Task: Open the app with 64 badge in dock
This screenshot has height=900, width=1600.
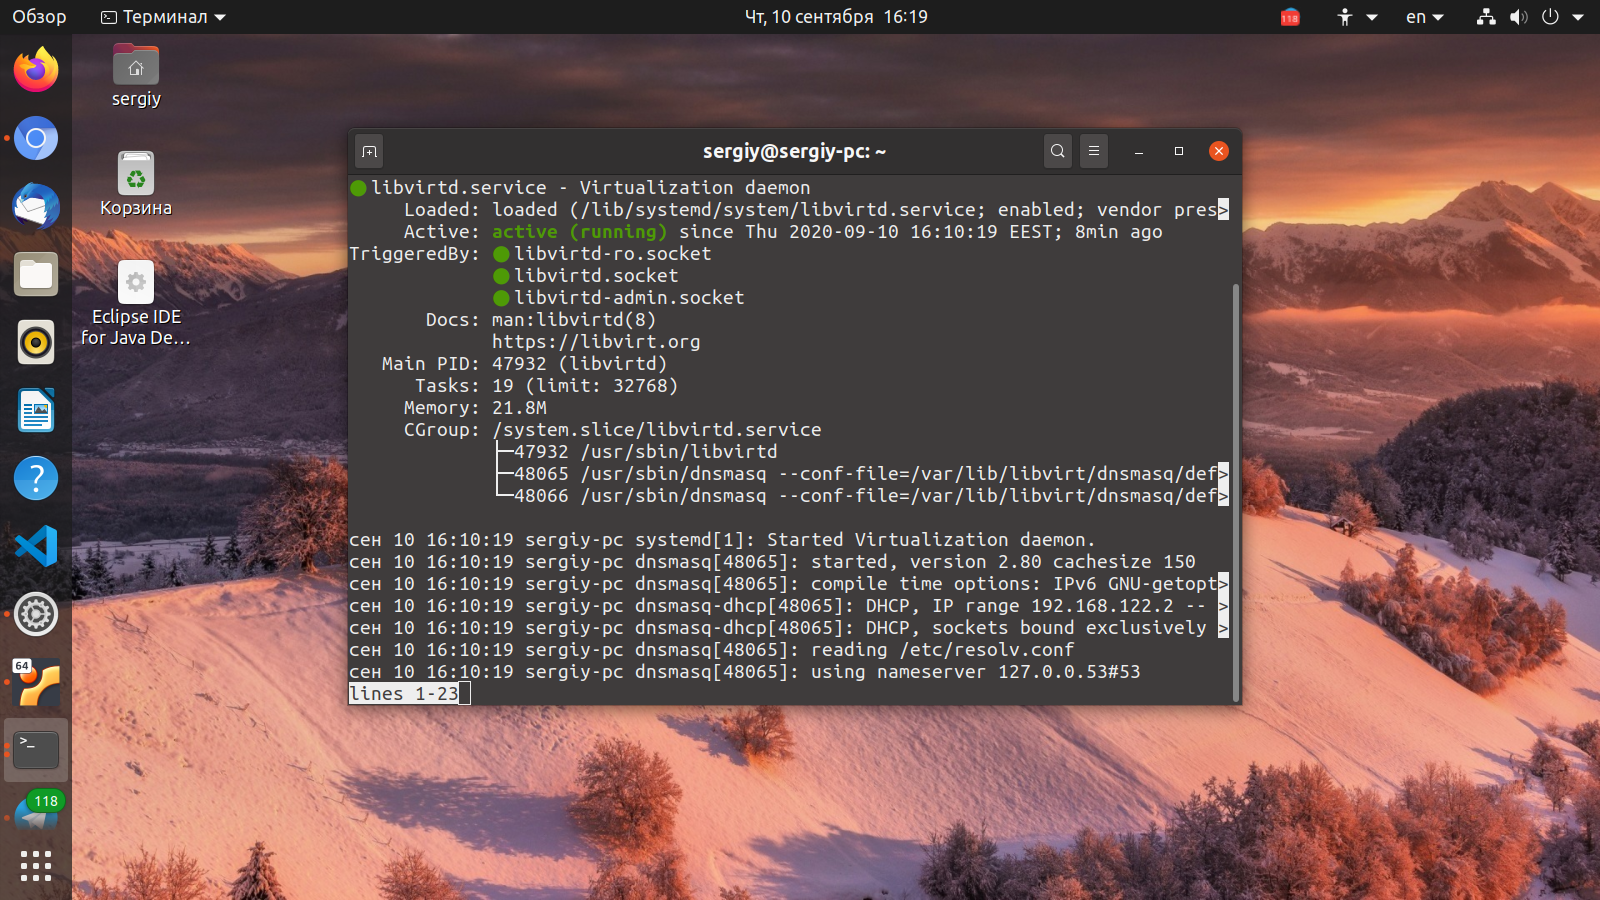Action: coord(36,682)
